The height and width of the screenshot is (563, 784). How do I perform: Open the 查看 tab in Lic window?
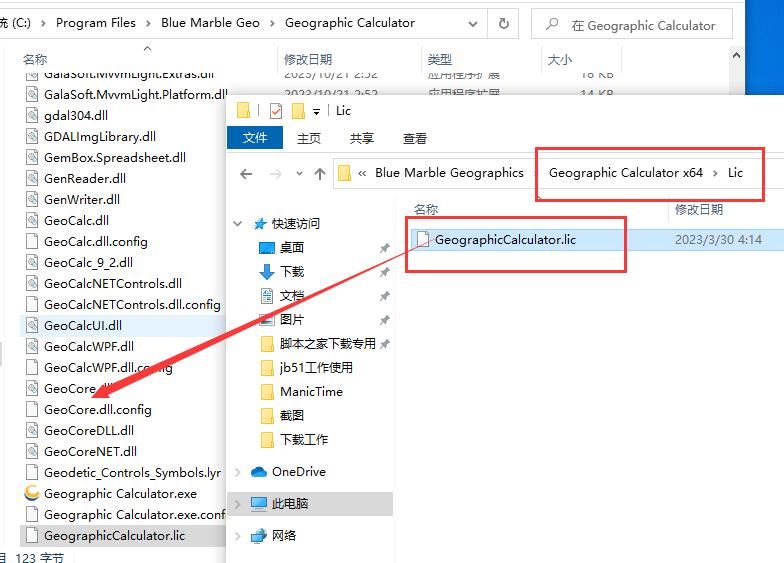pos(415,138)
